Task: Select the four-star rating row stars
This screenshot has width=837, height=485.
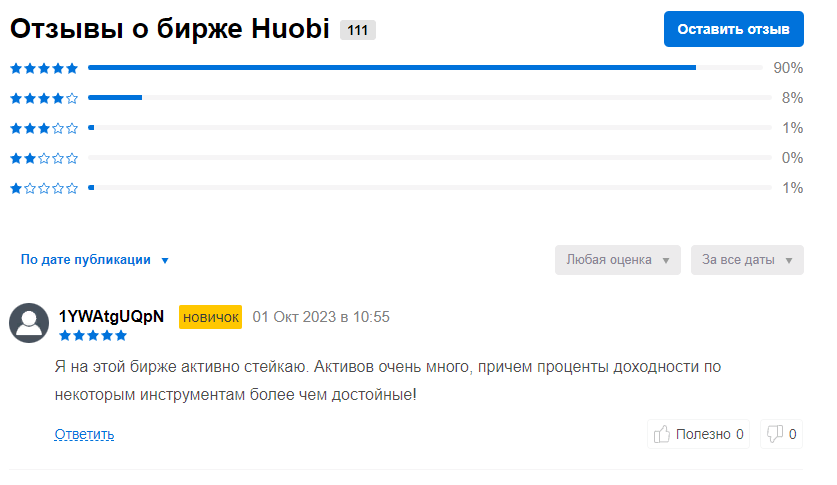Action: coord(44,98)
